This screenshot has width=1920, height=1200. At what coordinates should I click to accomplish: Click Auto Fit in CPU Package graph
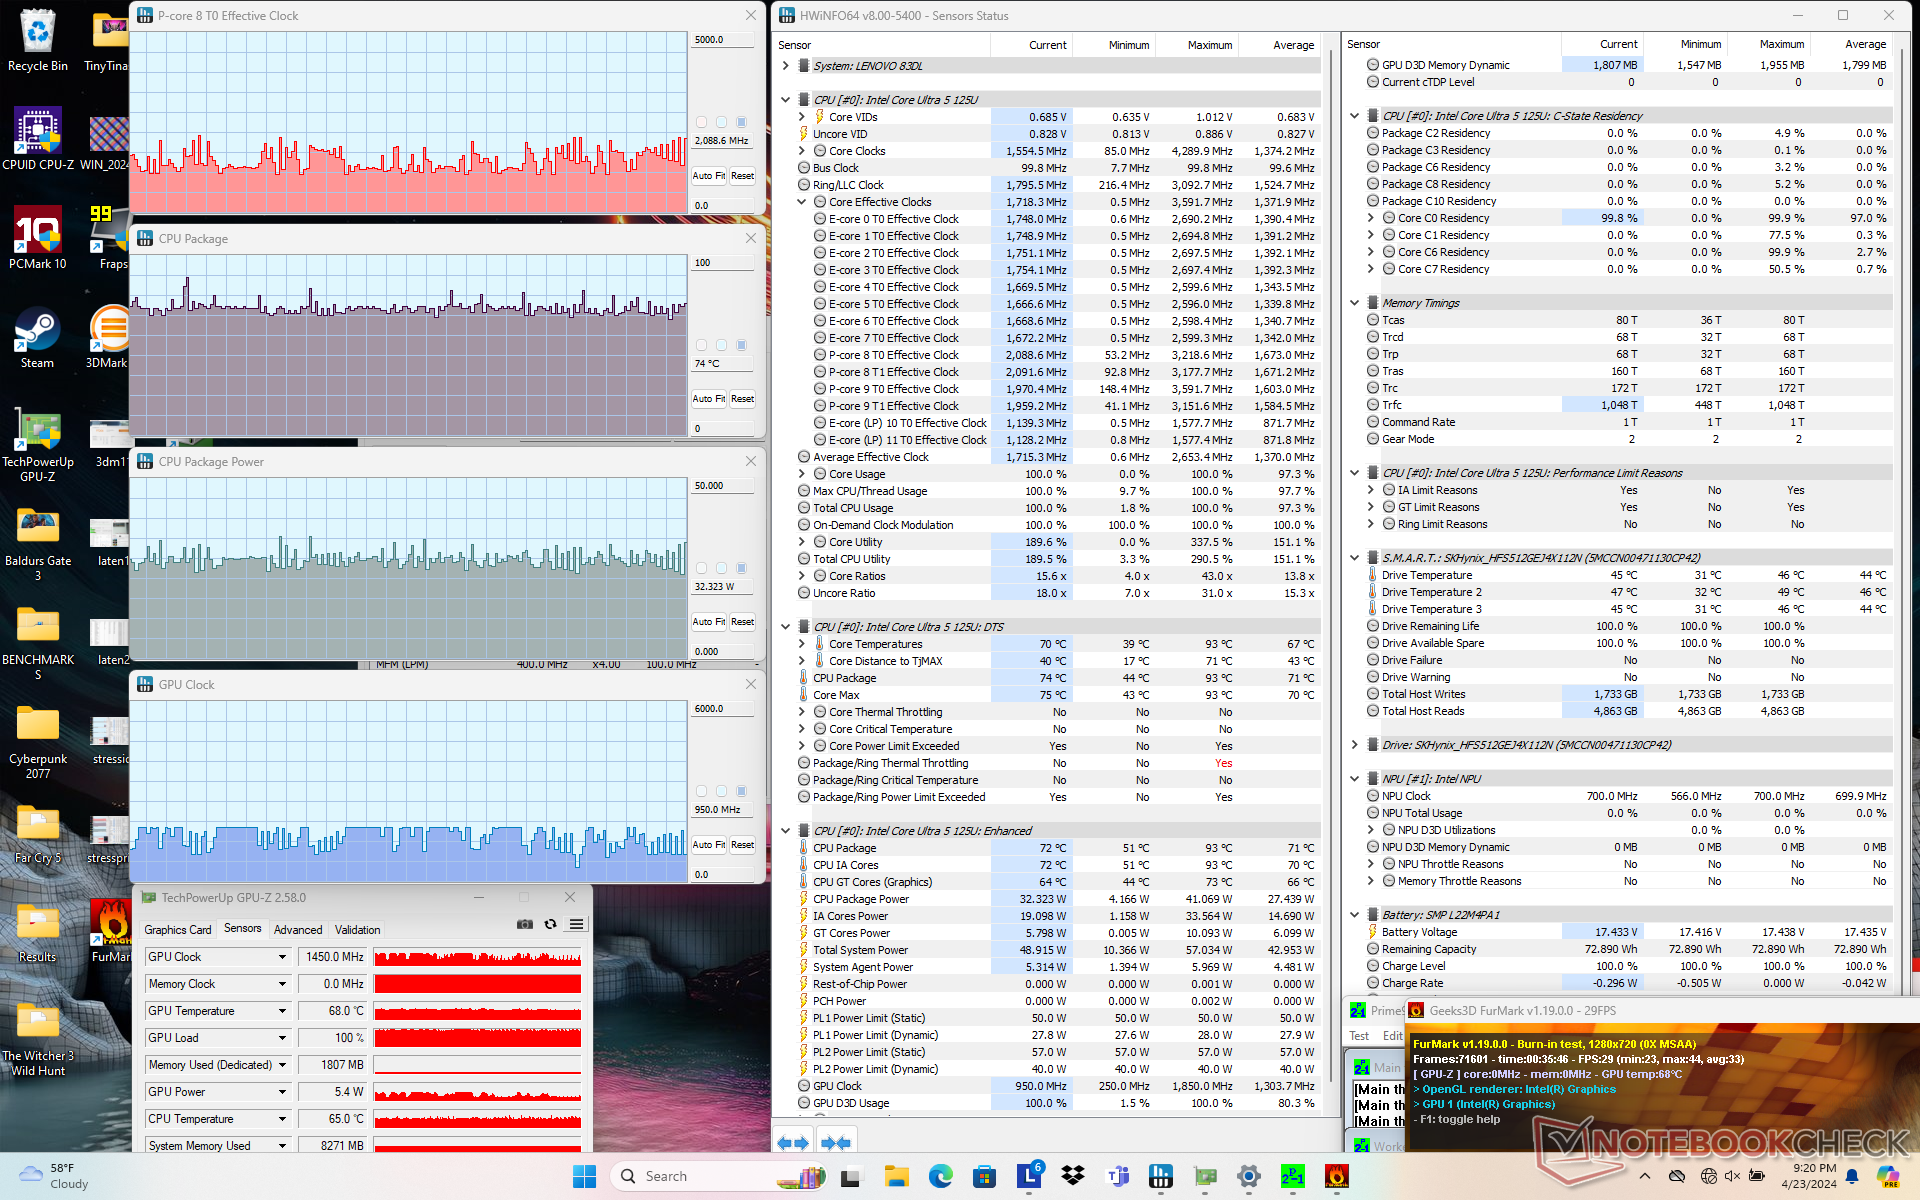pos(708,399)
